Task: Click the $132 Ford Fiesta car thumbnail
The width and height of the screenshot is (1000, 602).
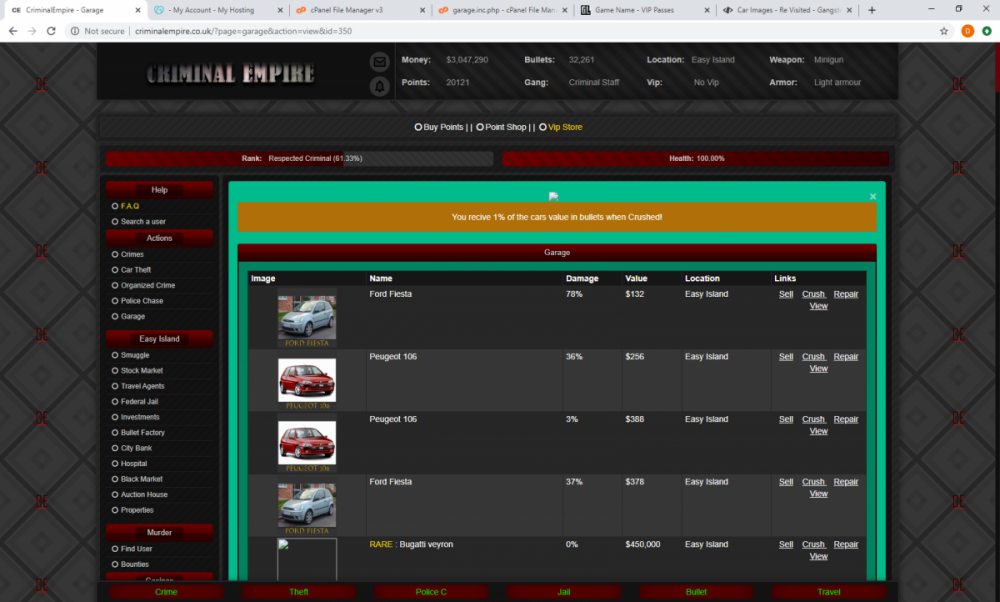Action: [307, 320]
